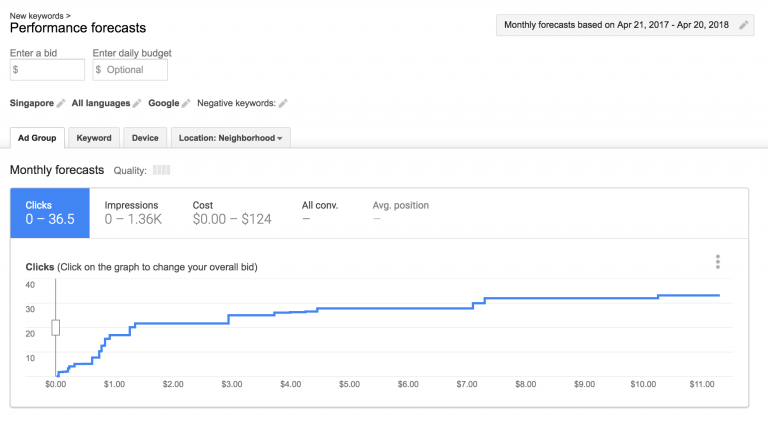Click the bid slider handle on graph
The width and height of the screenshot is (768, 421).
point(56,327)
